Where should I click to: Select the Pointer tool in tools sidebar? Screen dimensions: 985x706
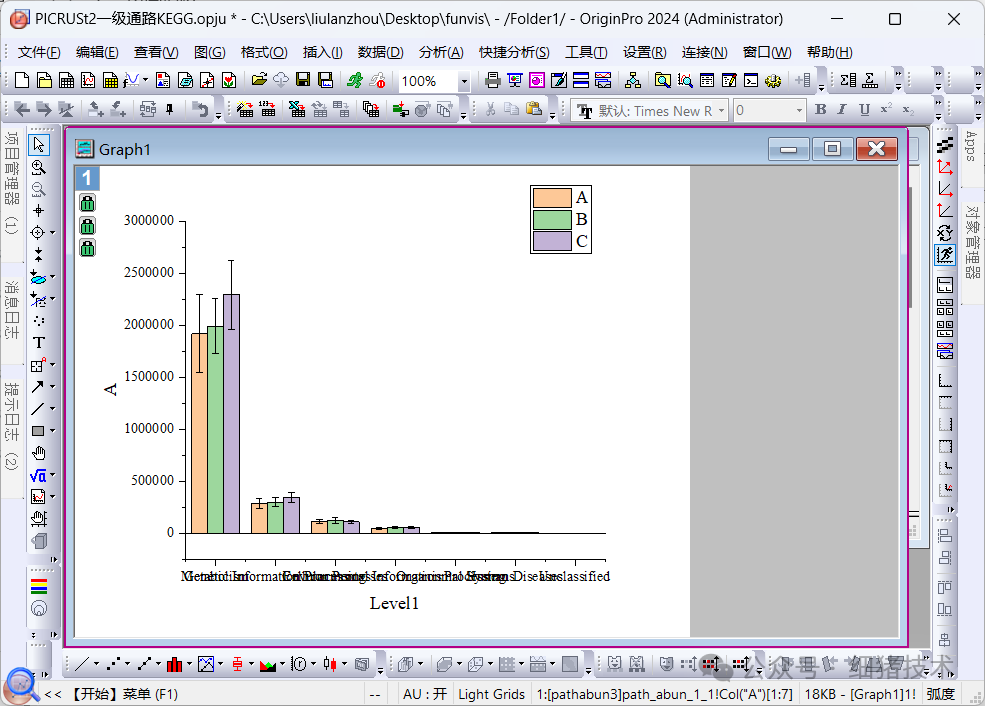(x=38, y=145)
